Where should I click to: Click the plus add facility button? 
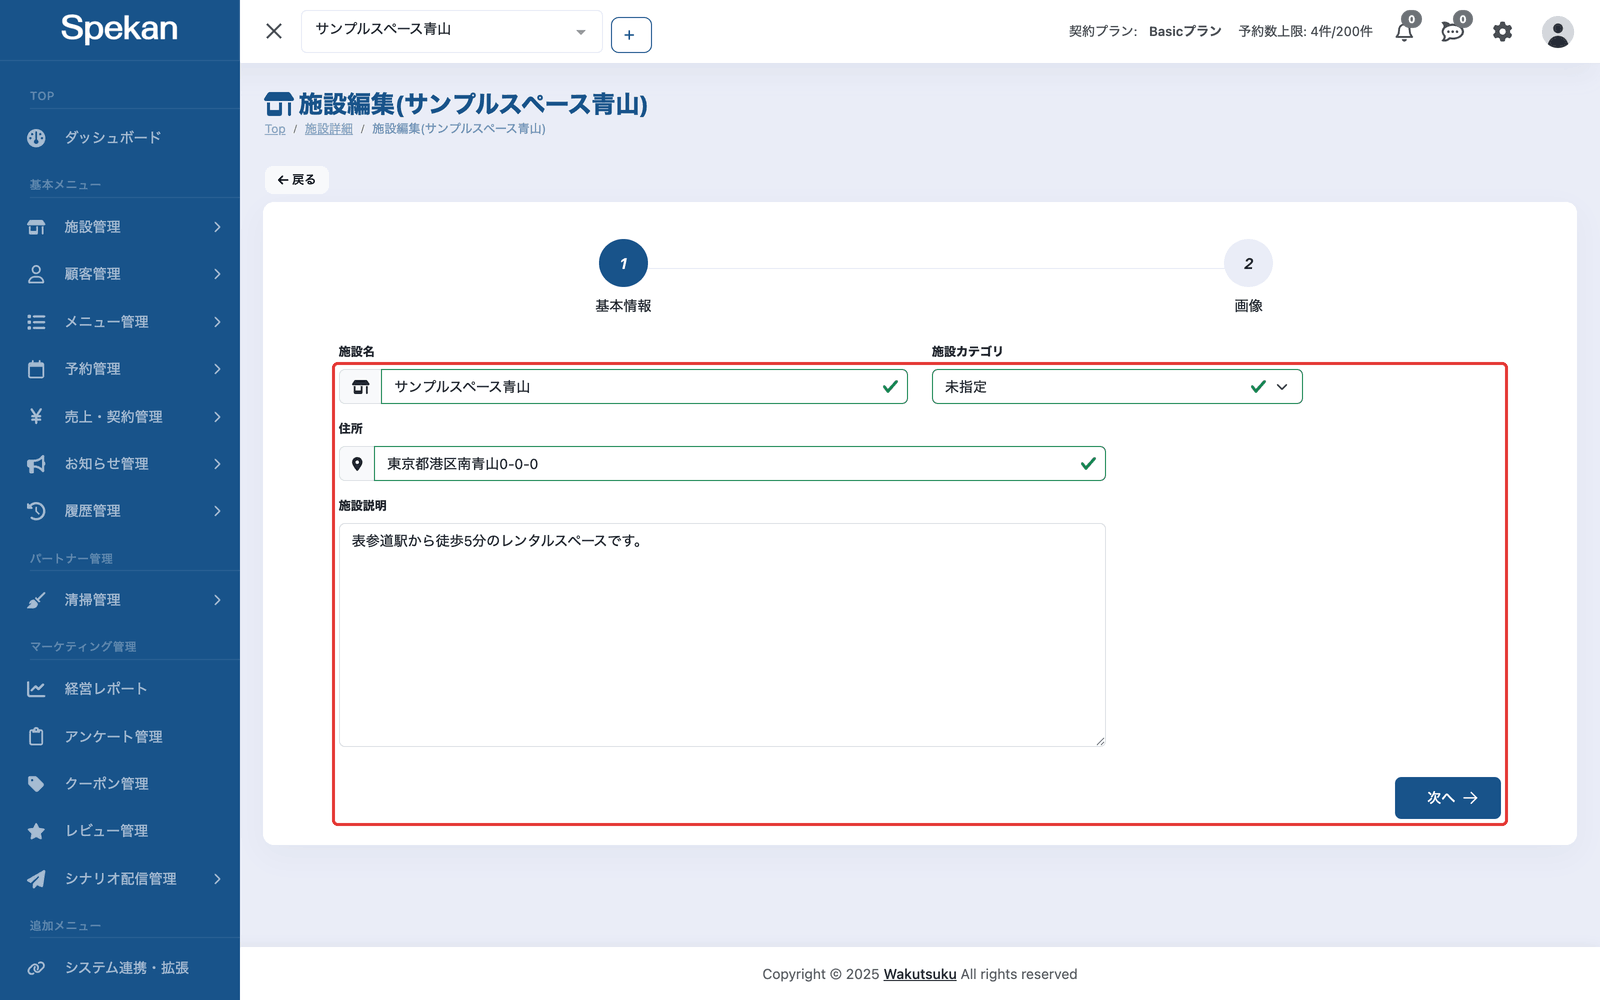coord(631,35)
